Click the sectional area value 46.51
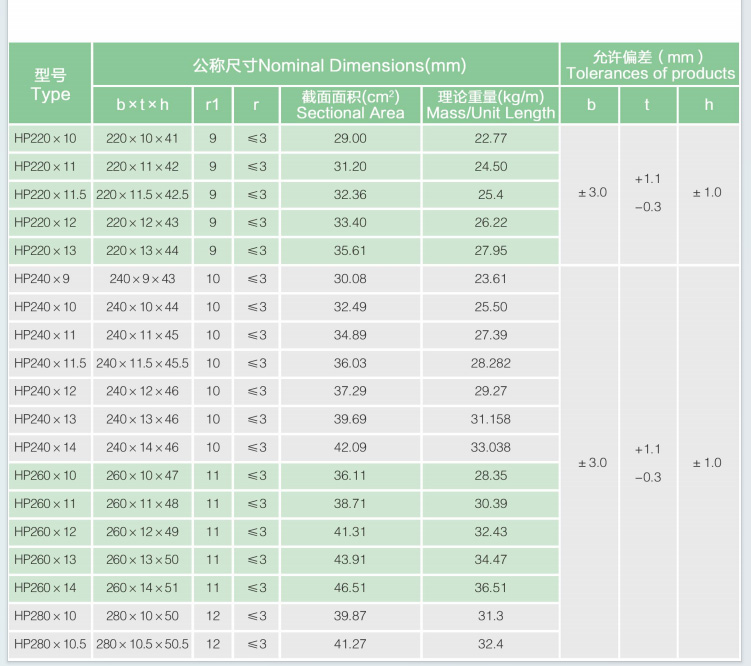The width and height of the screenshot is (751, 666). pyautogui.click(x=350, y=588)
